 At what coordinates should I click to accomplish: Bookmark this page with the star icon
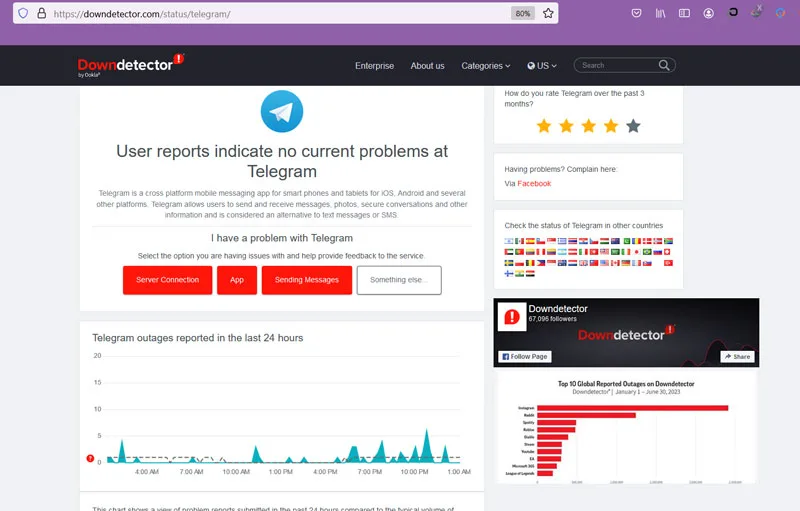point(548,13)
